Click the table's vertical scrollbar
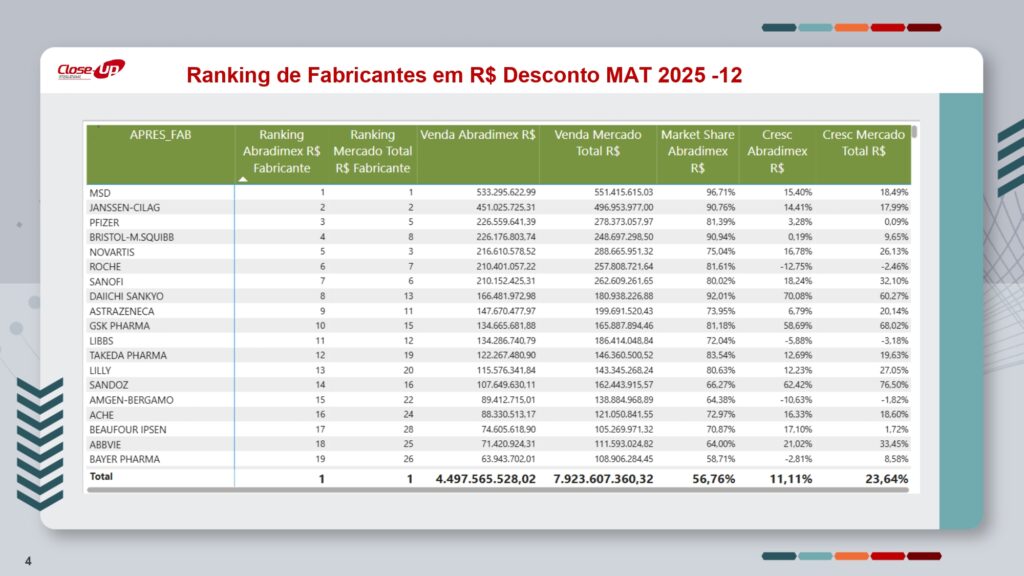This screenshot has height=576, width=1024. tap(915, 133)
